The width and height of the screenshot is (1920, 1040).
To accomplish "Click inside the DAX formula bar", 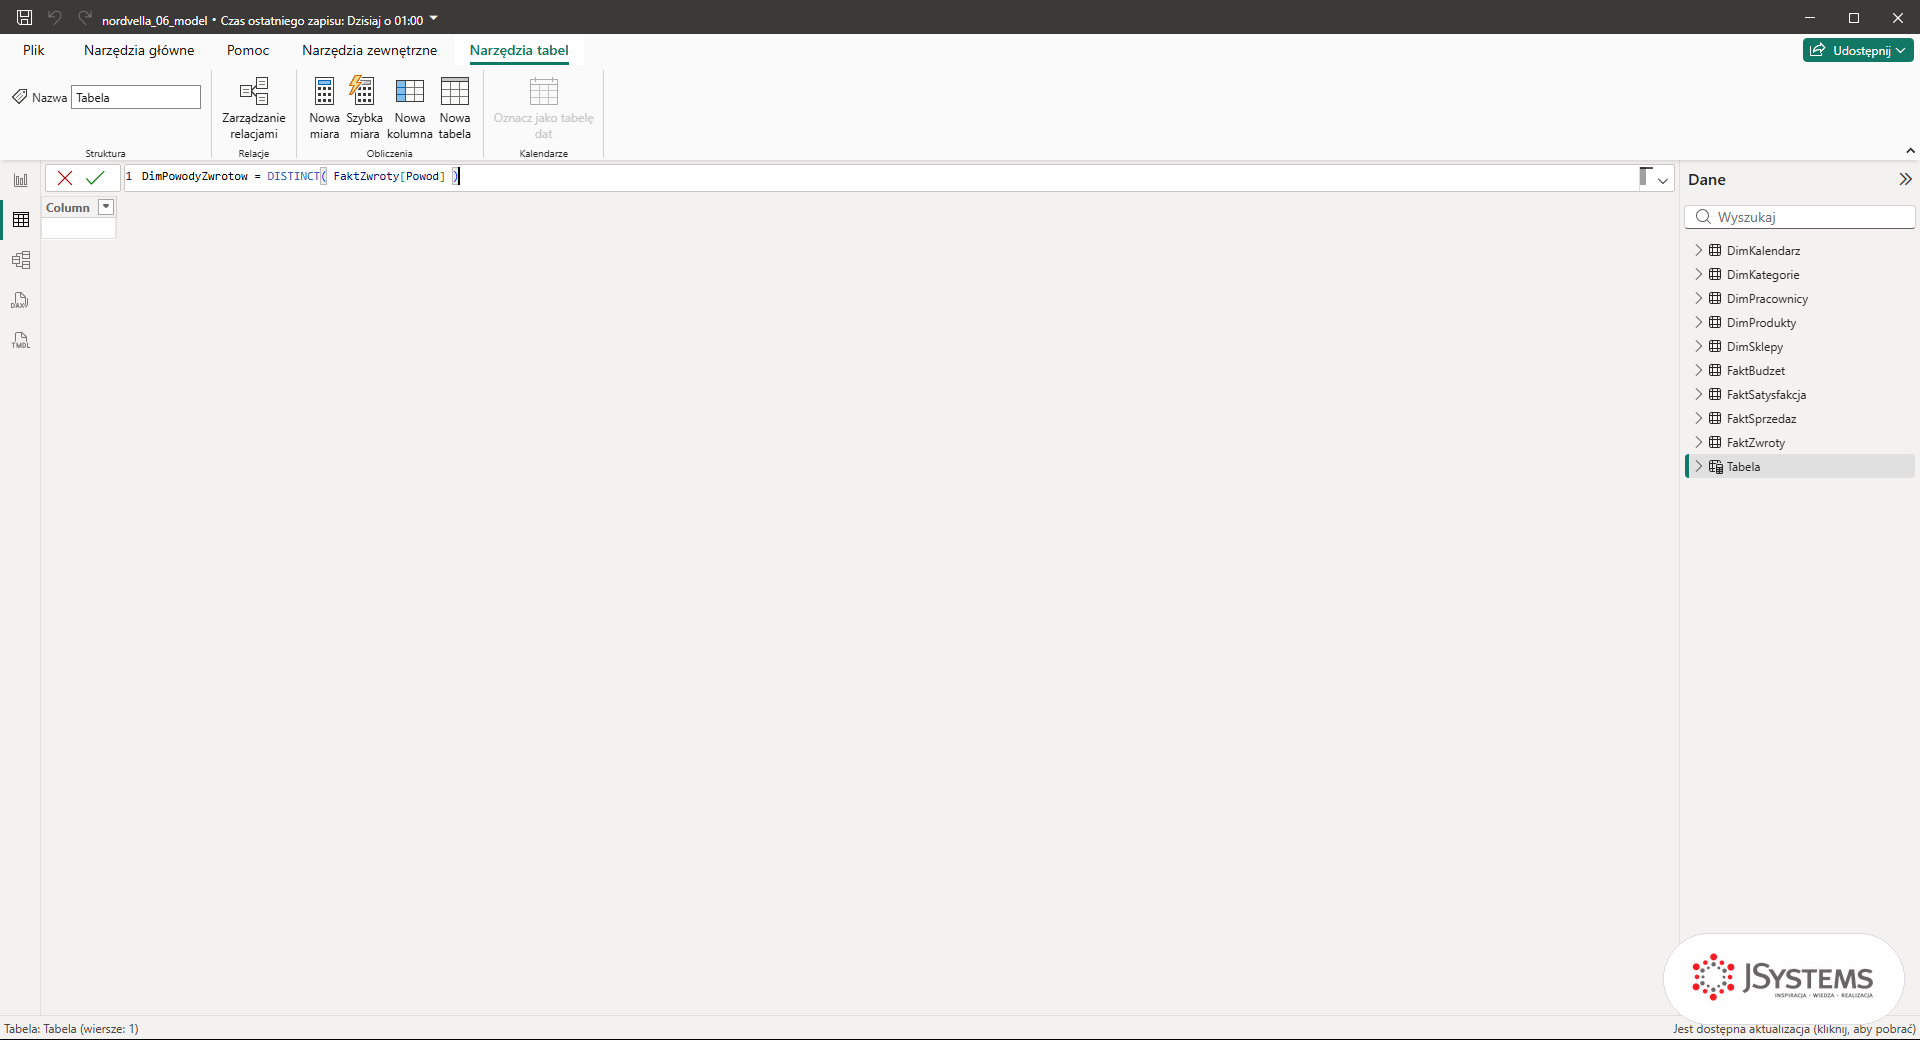I will [880, 177].
